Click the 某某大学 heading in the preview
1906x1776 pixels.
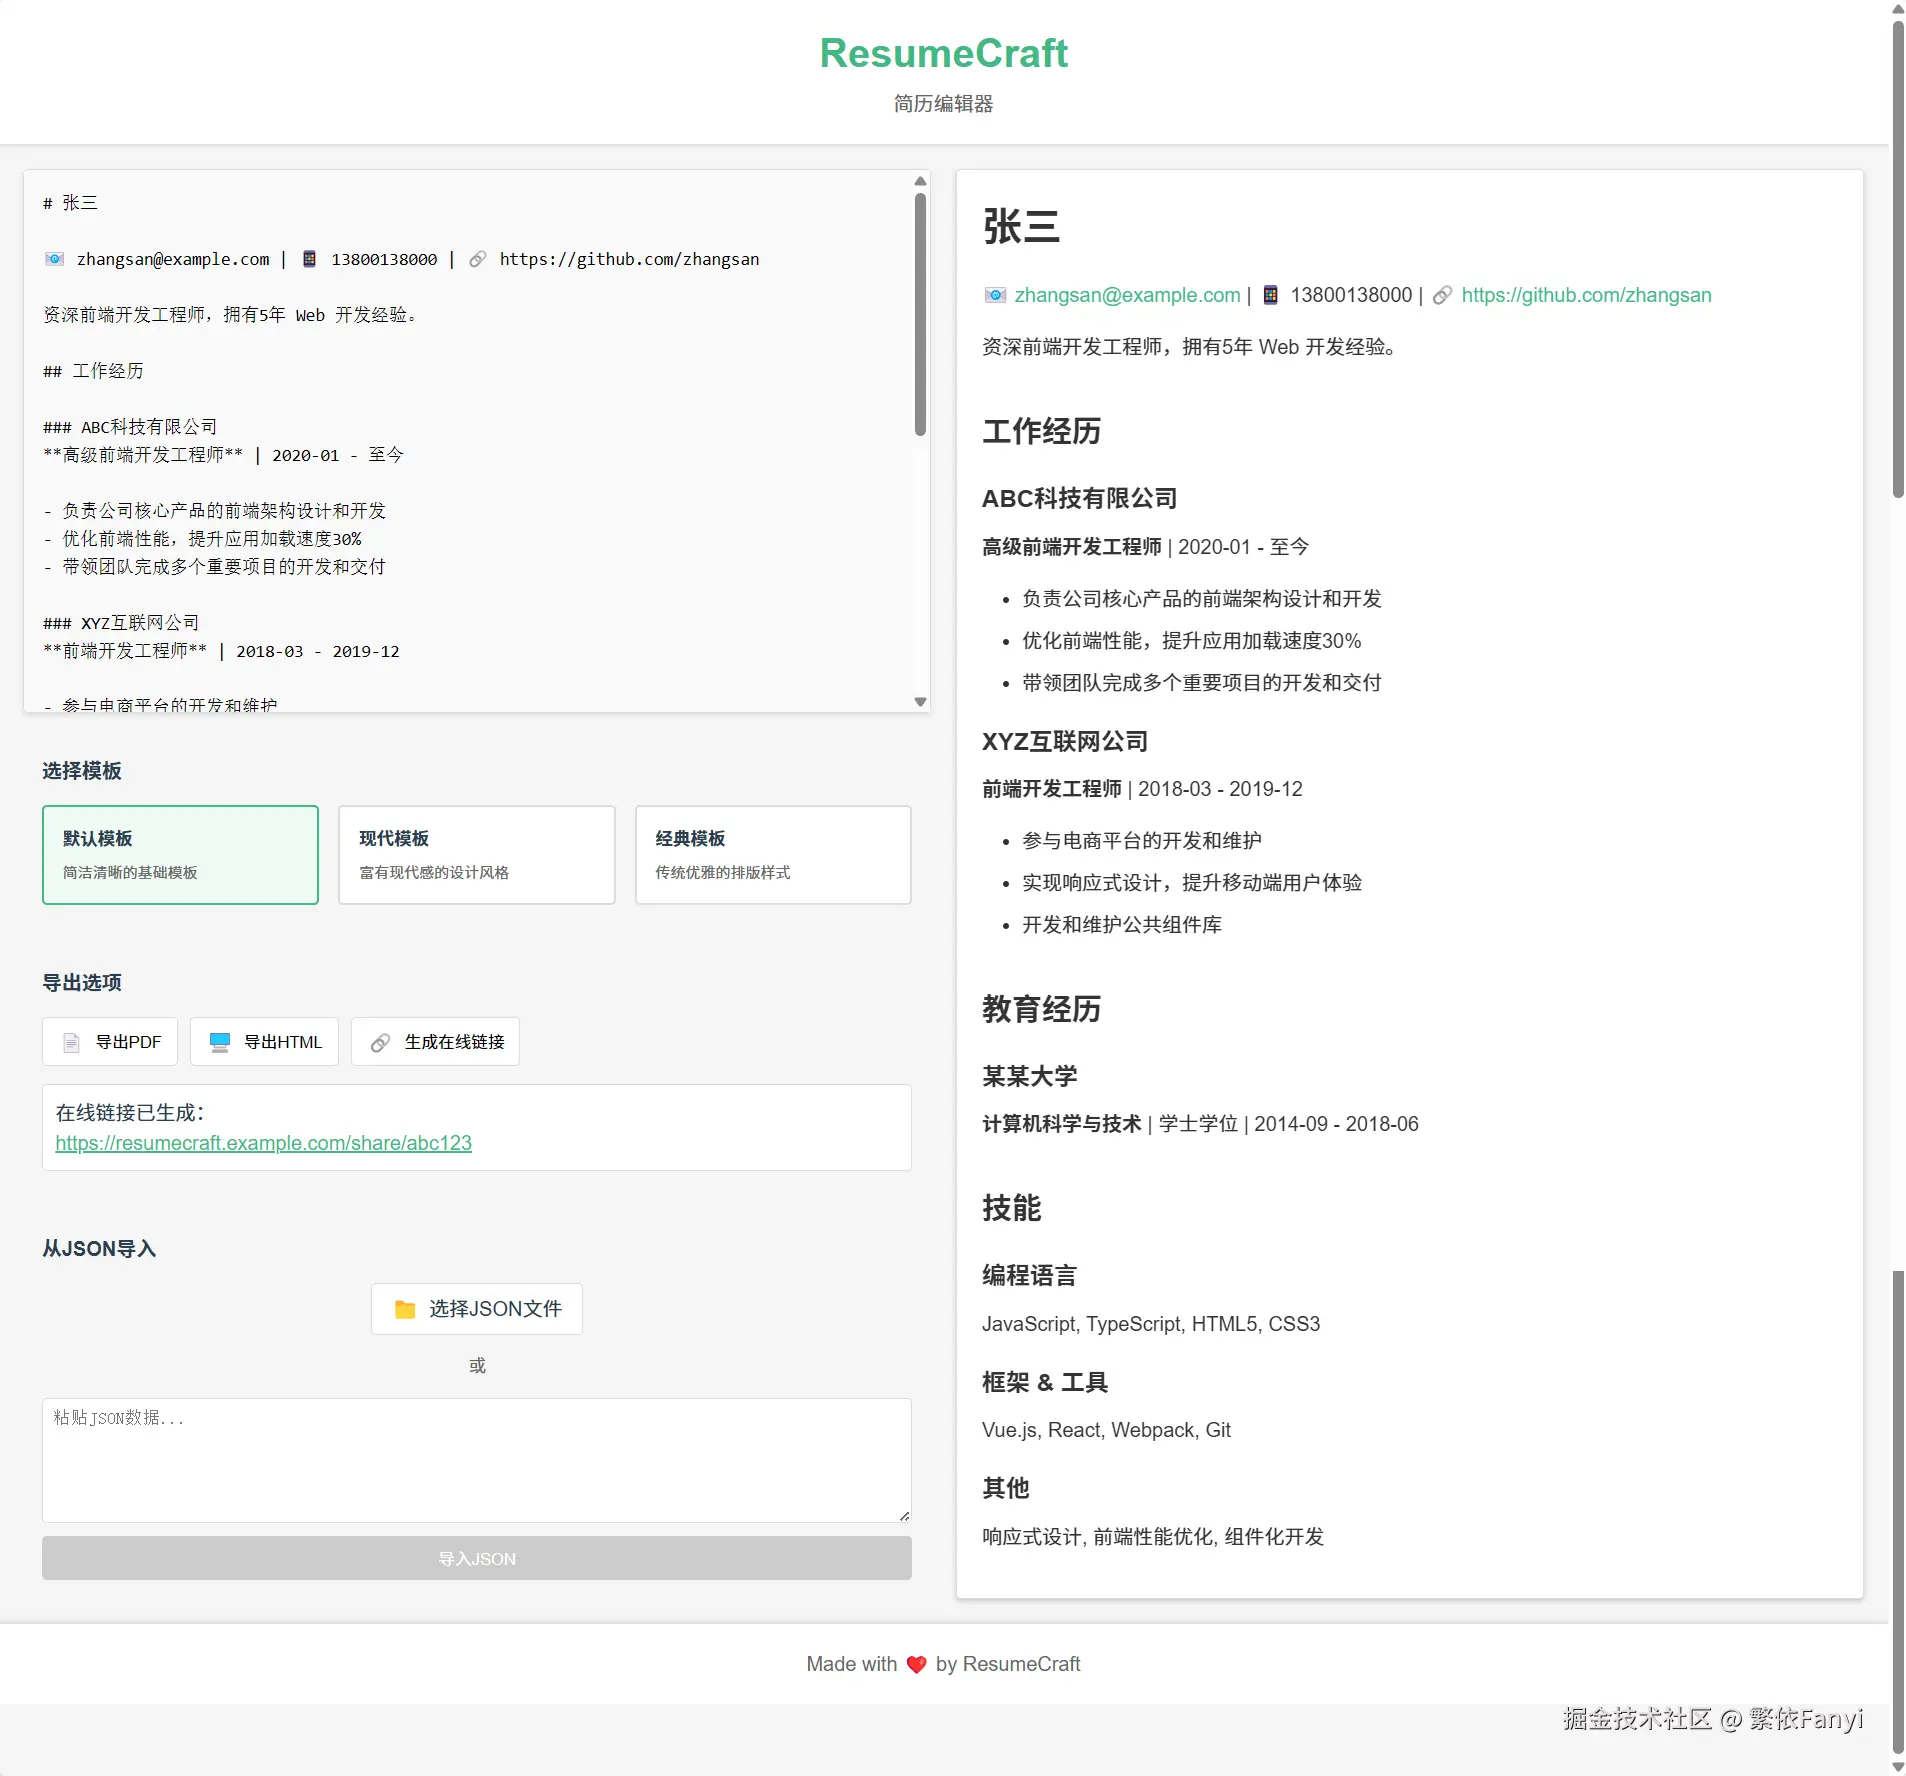coord(1030,1077)
